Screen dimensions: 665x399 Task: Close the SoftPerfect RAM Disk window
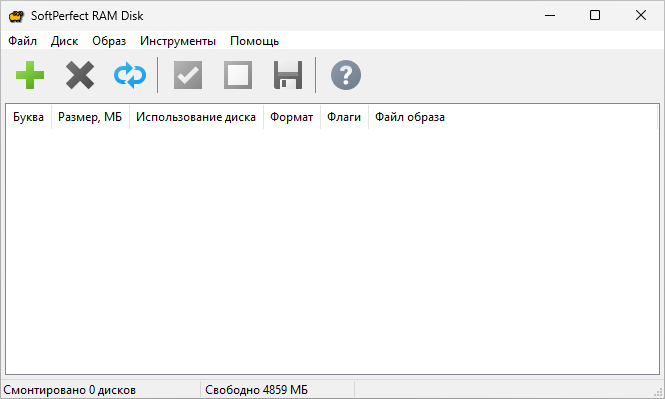click(x=641, y=16)
